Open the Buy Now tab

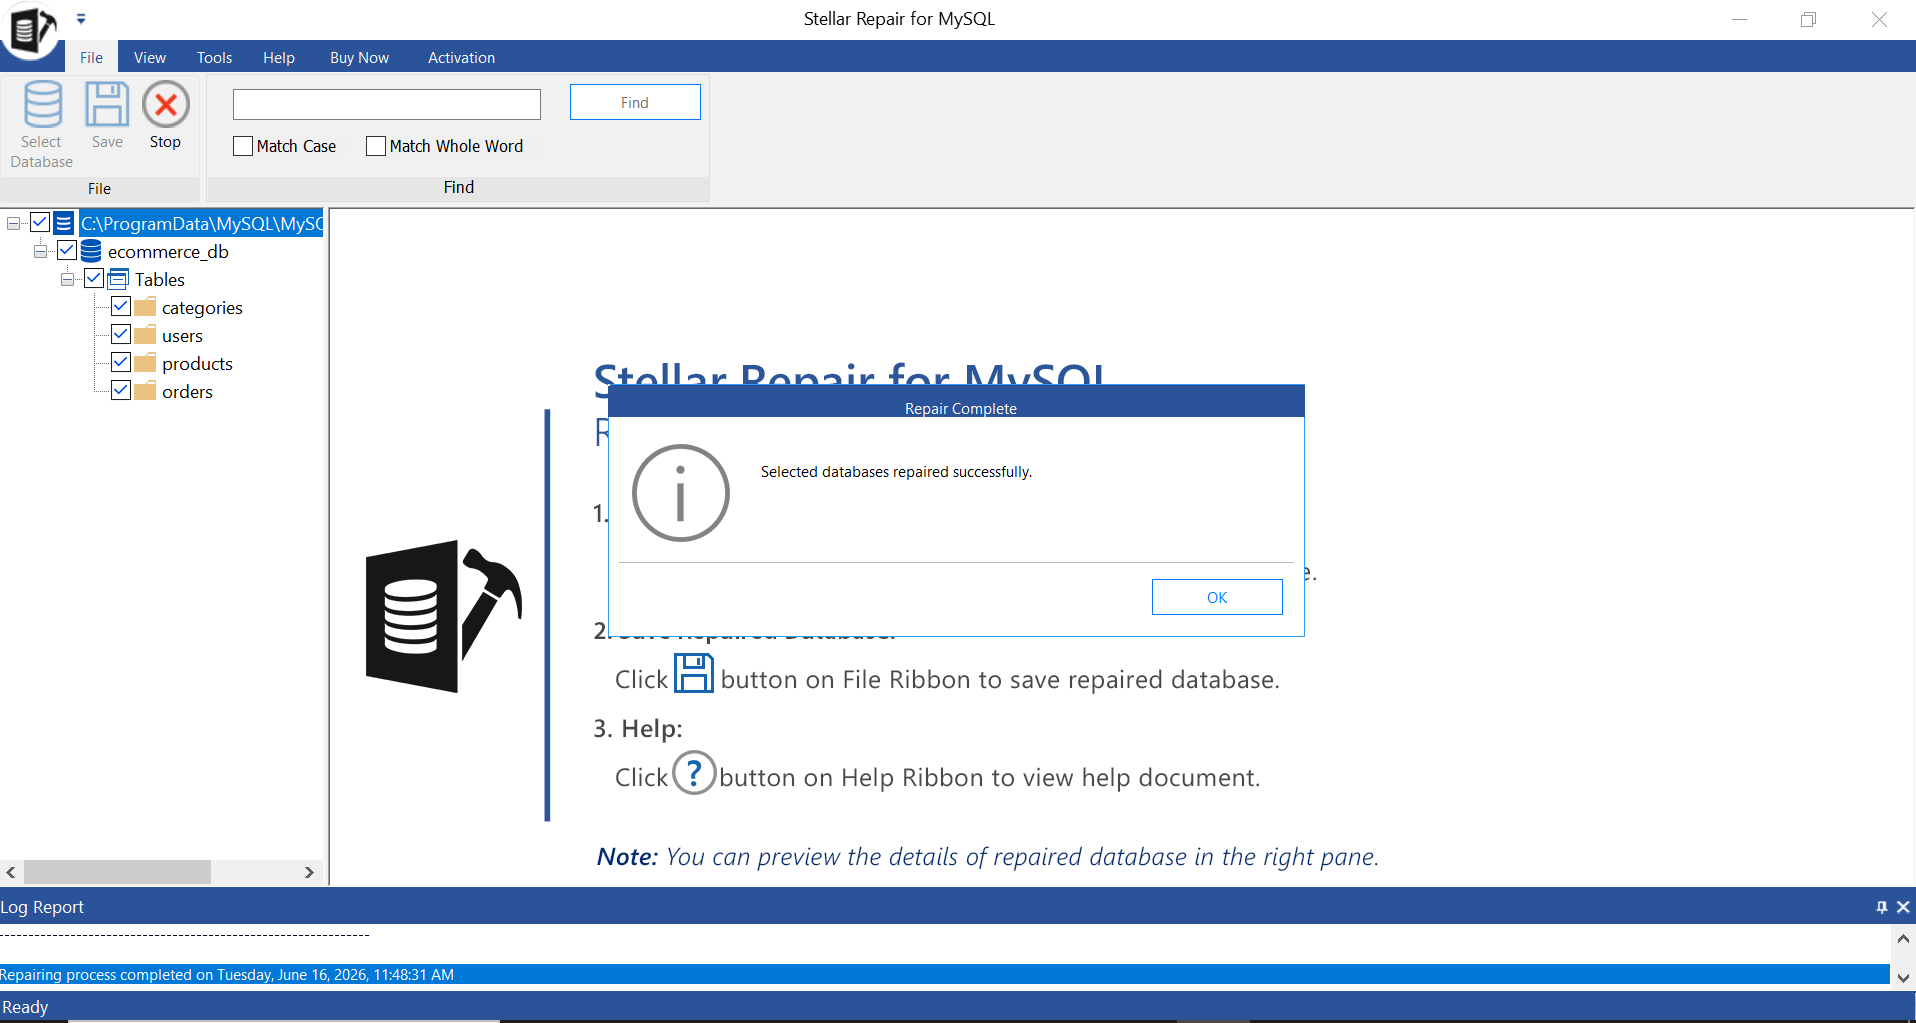click(x=360, y=57)
